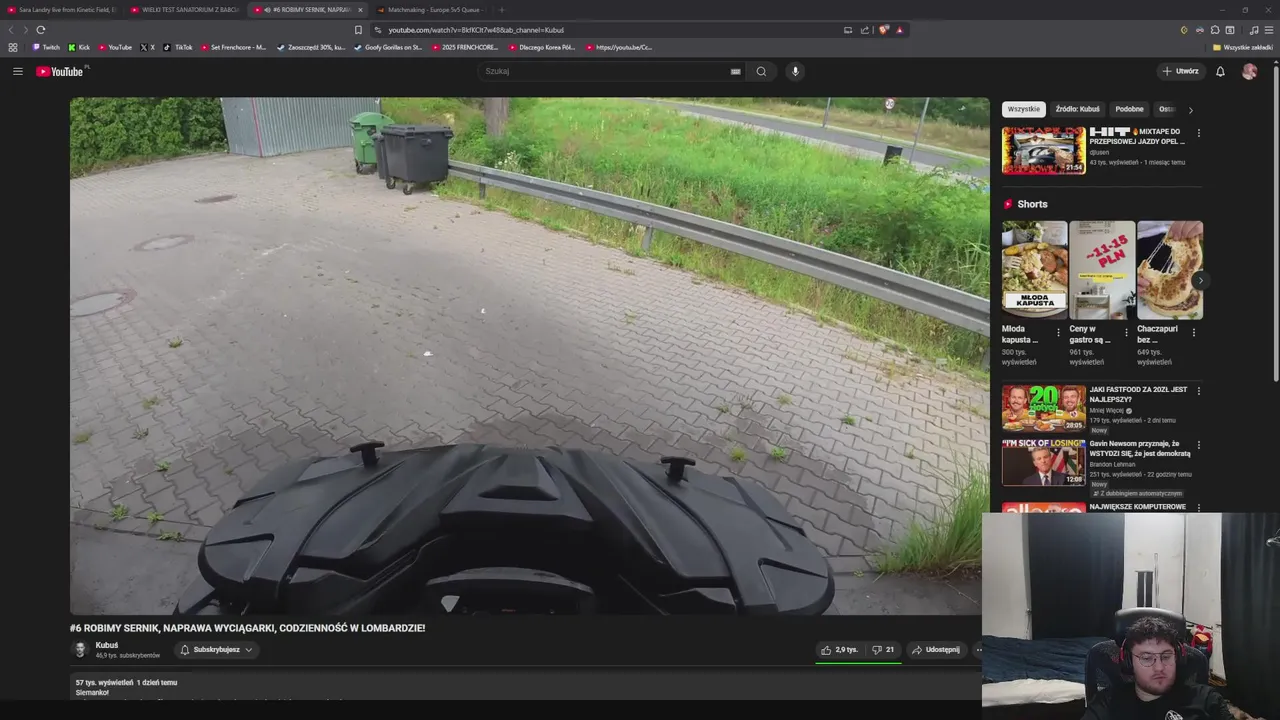Open the browser extensions puzzle icon
This screenshot has width=1280, height=720.
click(1215, 30)
